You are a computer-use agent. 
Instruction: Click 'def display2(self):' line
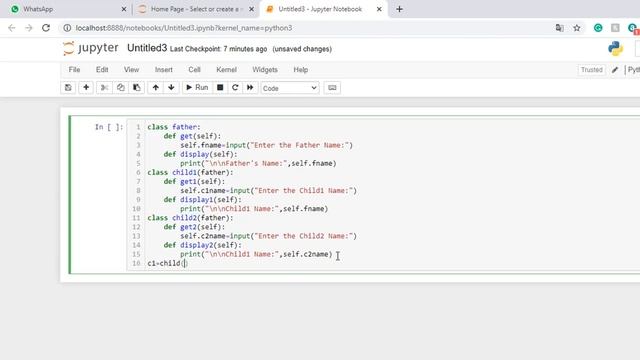202,245
